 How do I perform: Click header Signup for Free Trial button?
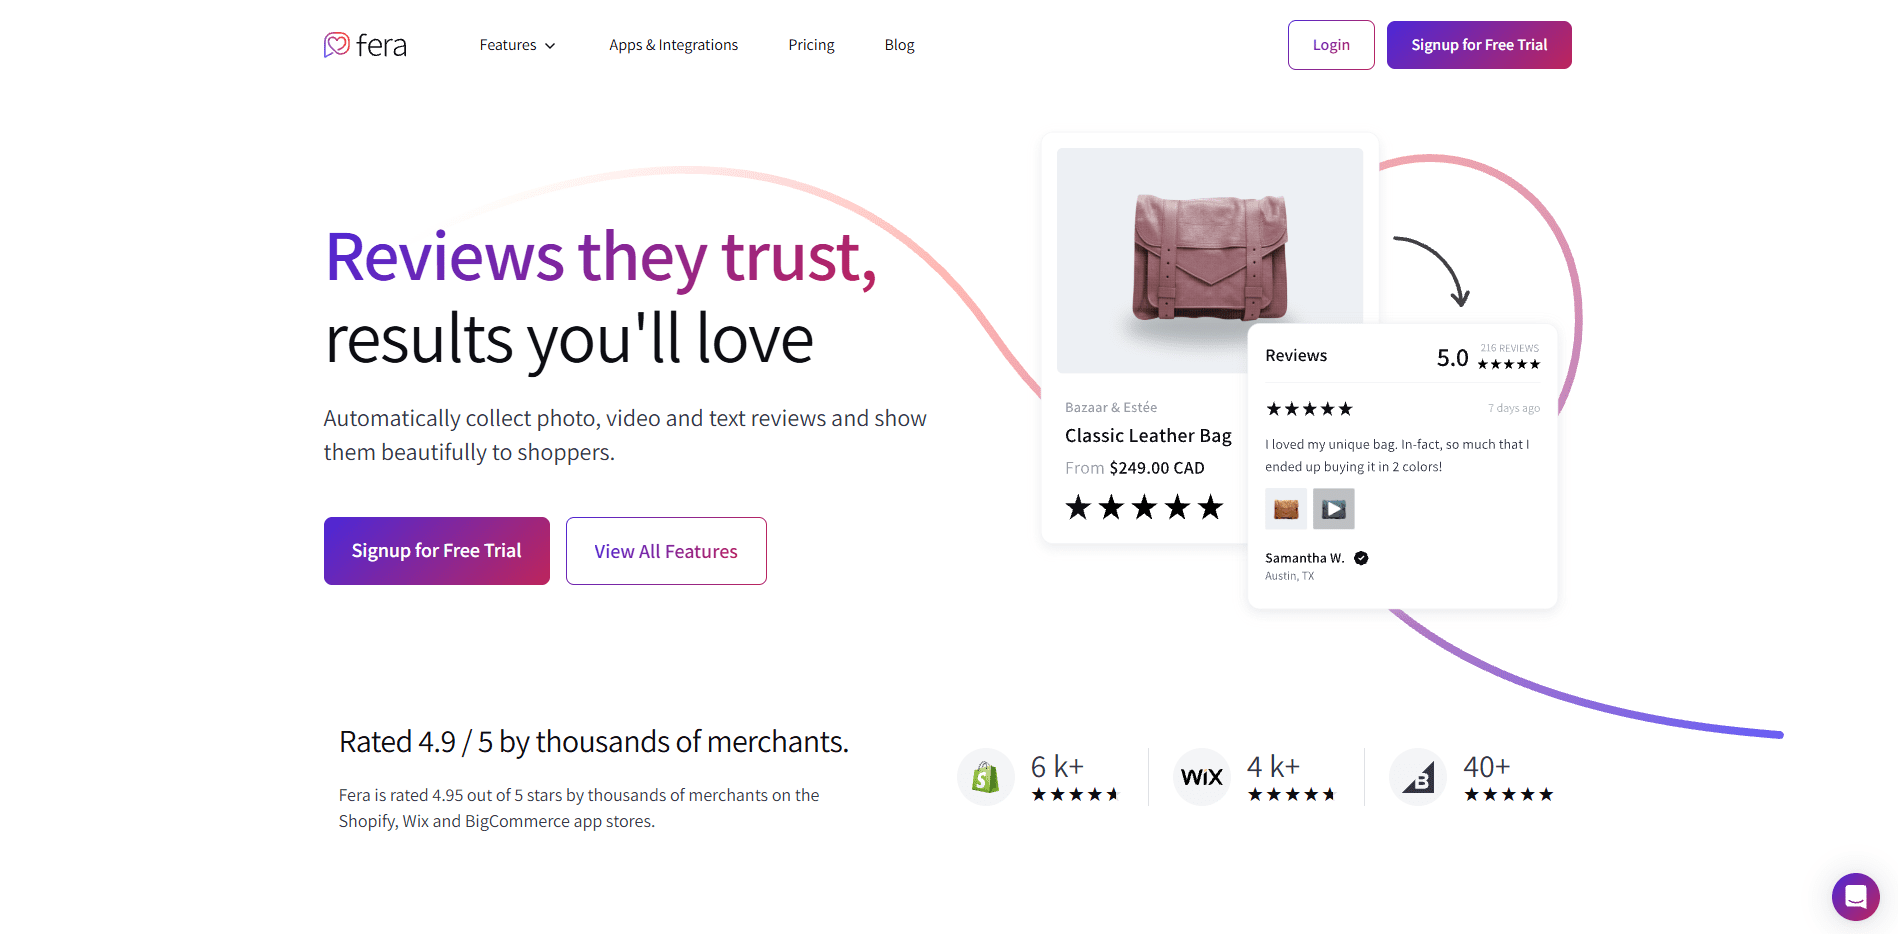coord(1479,45)
